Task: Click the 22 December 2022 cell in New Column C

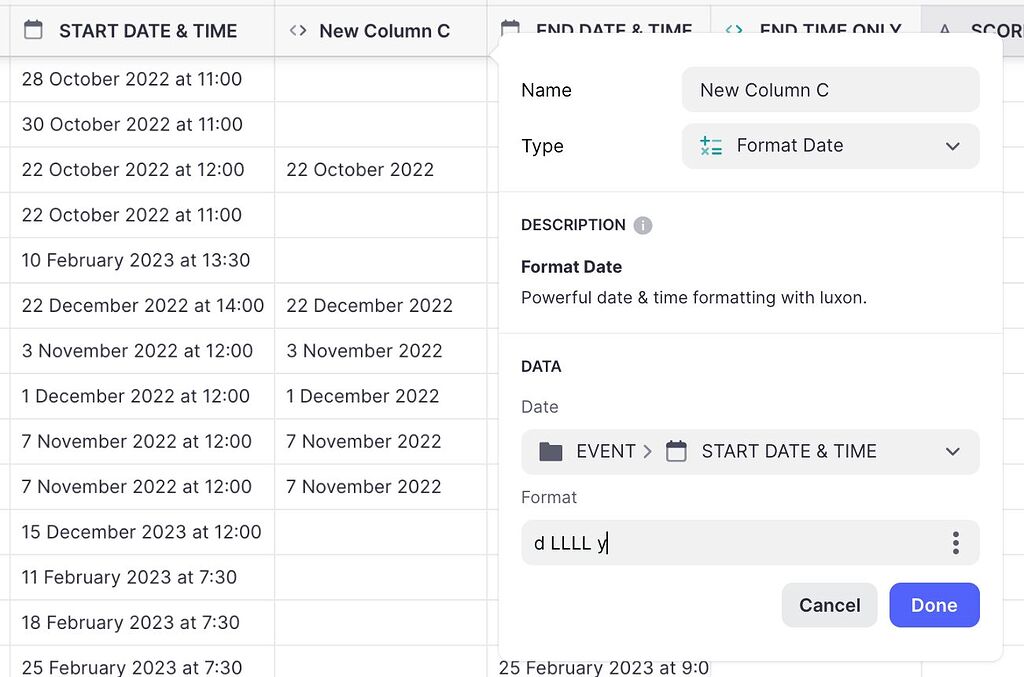Action: (x=369, y=305)
